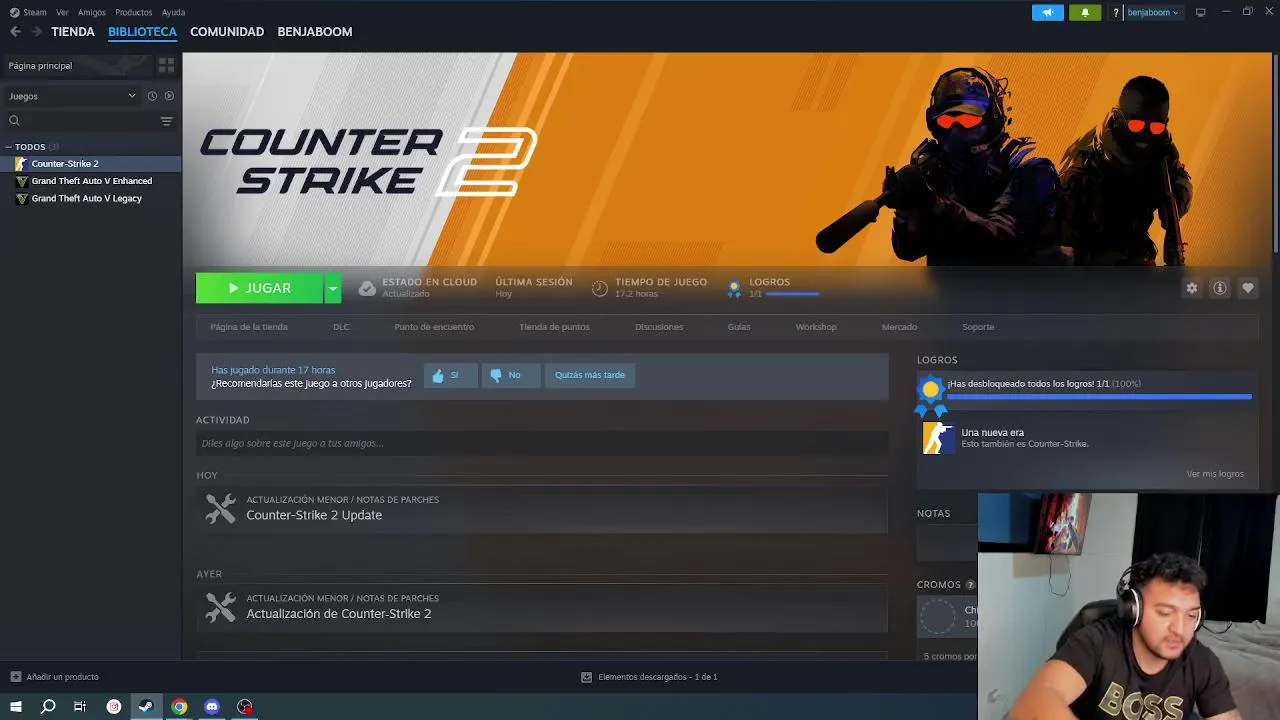Image resolution: width=1280 pixels, height=720 pixels.
Task: Click the question mark help icon
Action: pyautogui.click(x=1116, y=13)
